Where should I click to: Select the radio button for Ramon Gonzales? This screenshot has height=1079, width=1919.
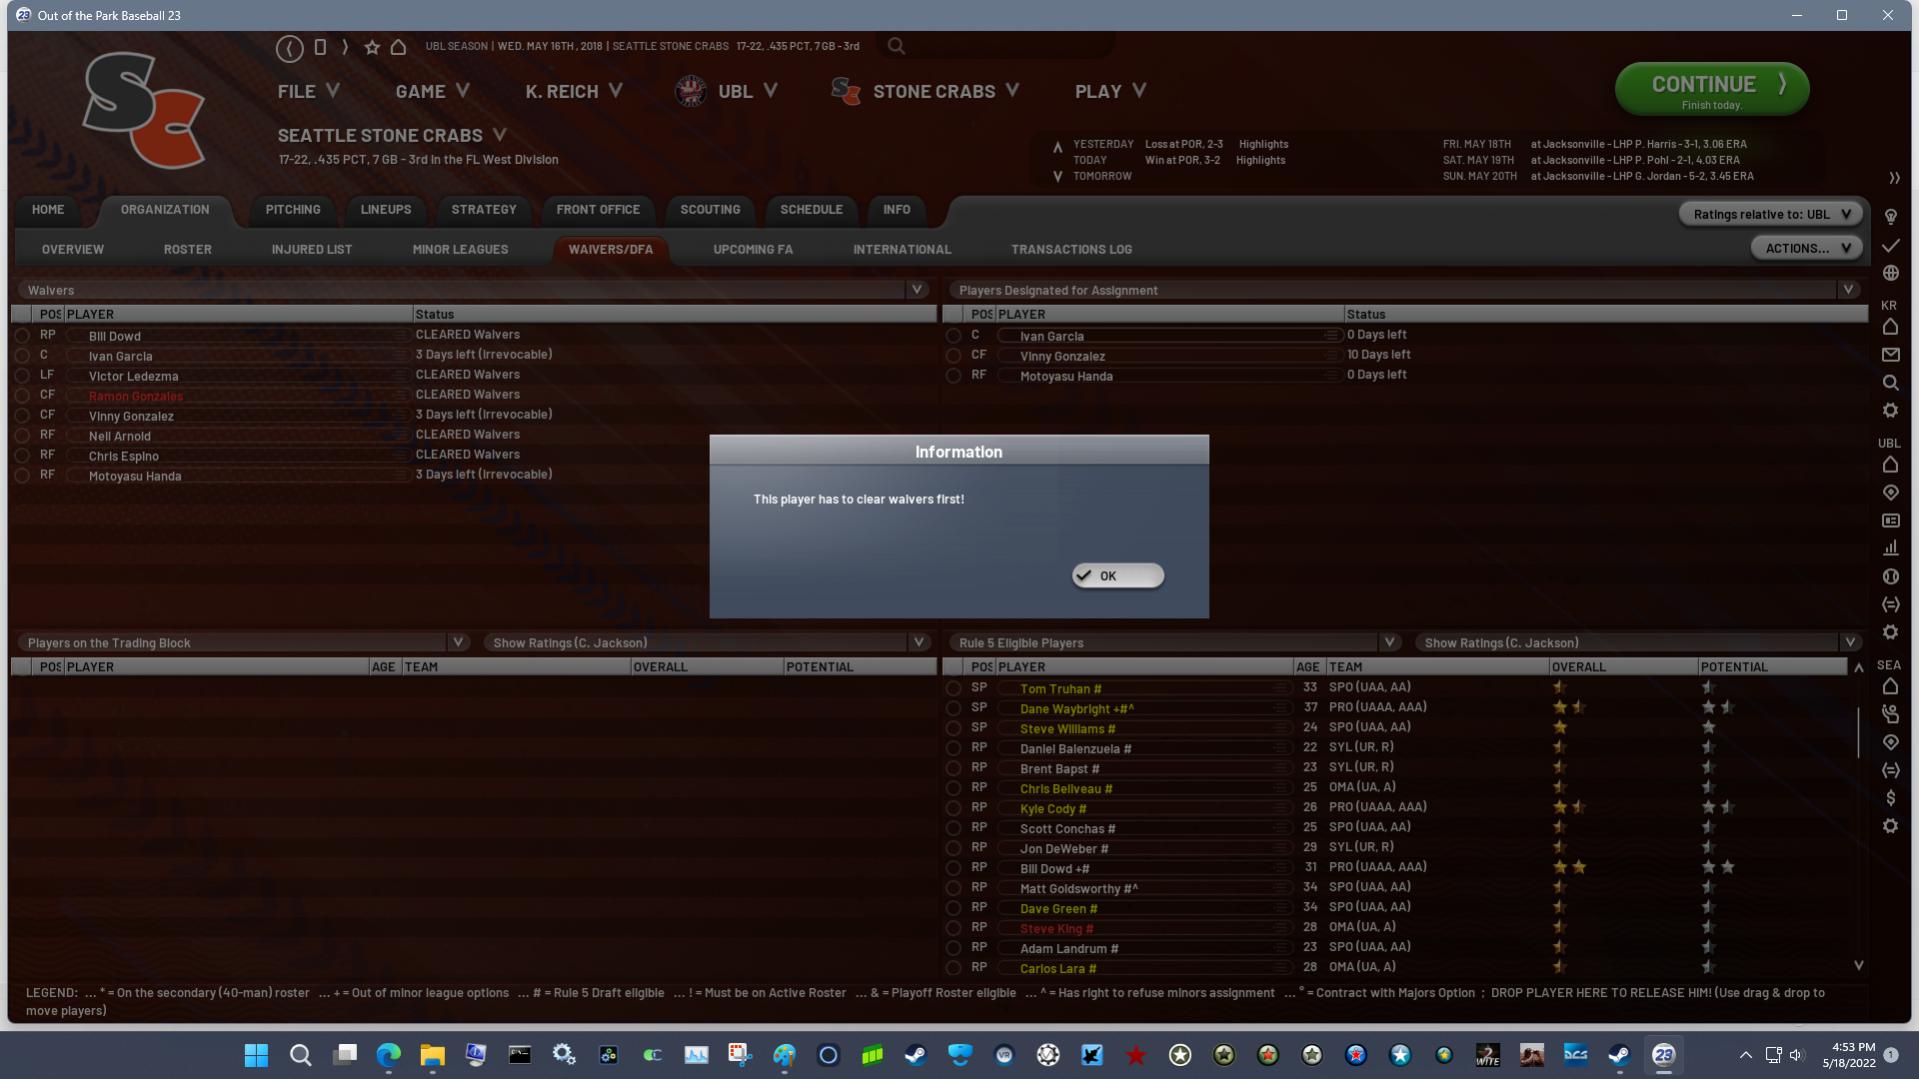pos(22,396)
